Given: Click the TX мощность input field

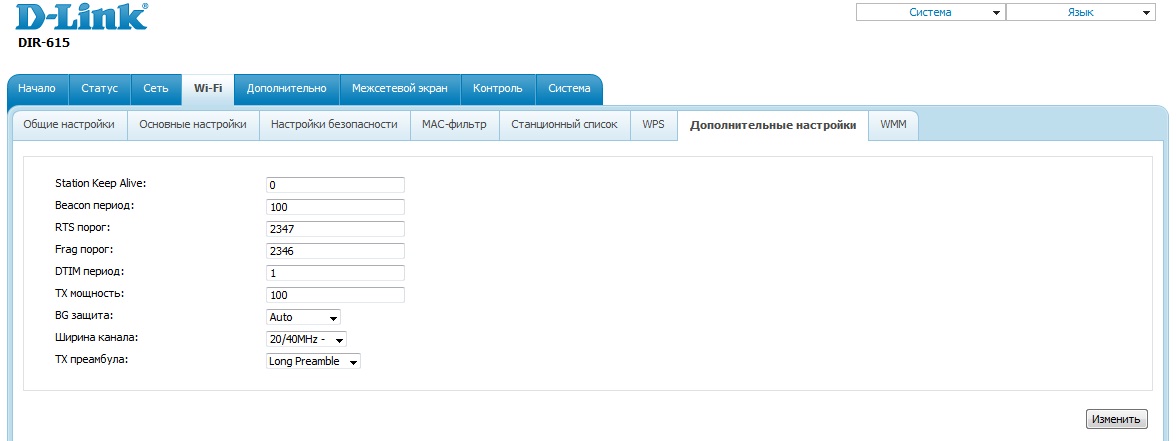Looking at the screenshot, I should pos(335,295).
